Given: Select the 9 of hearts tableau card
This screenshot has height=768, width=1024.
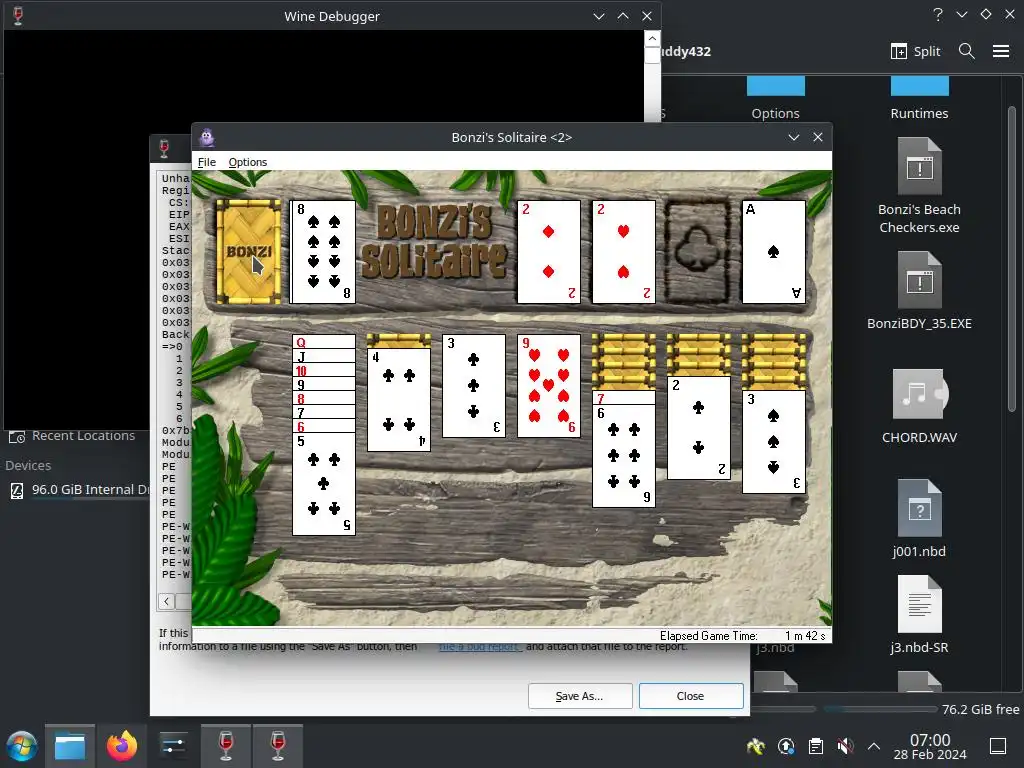Looking at the screenshot, I should tap(549, 385).
